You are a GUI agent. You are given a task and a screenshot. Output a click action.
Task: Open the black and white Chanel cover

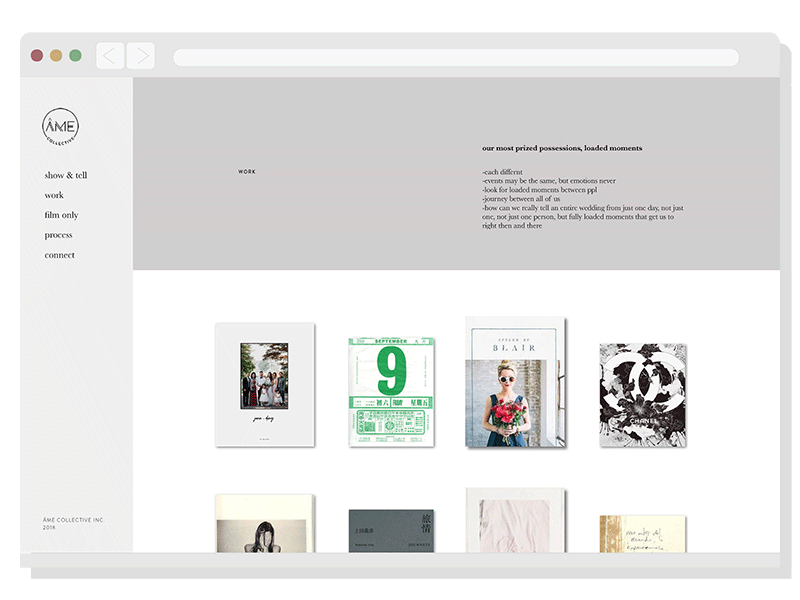point(642,394)
